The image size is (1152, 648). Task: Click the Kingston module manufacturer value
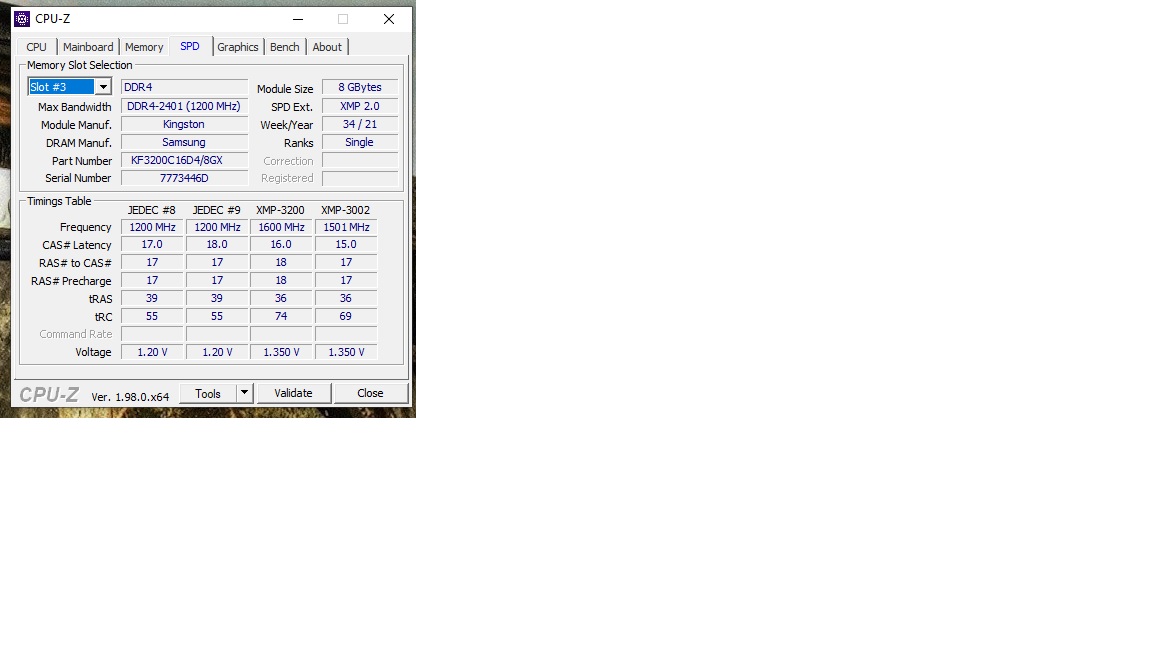click(184, 124)
